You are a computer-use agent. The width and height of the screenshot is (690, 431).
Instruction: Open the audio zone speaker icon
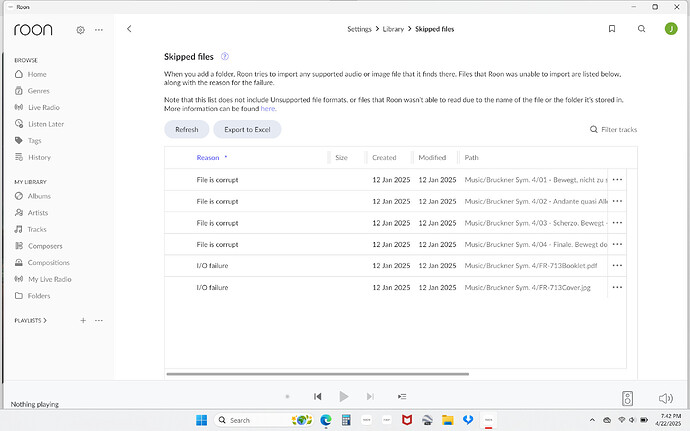[x=628, y=398]
